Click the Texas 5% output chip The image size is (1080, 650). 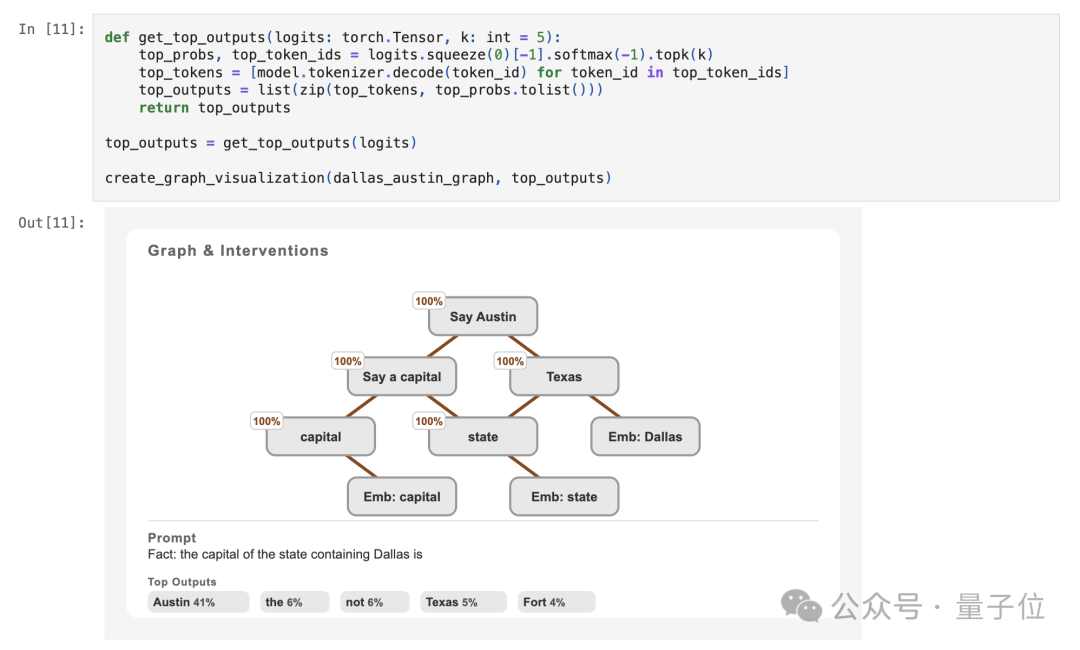(463, 602)
